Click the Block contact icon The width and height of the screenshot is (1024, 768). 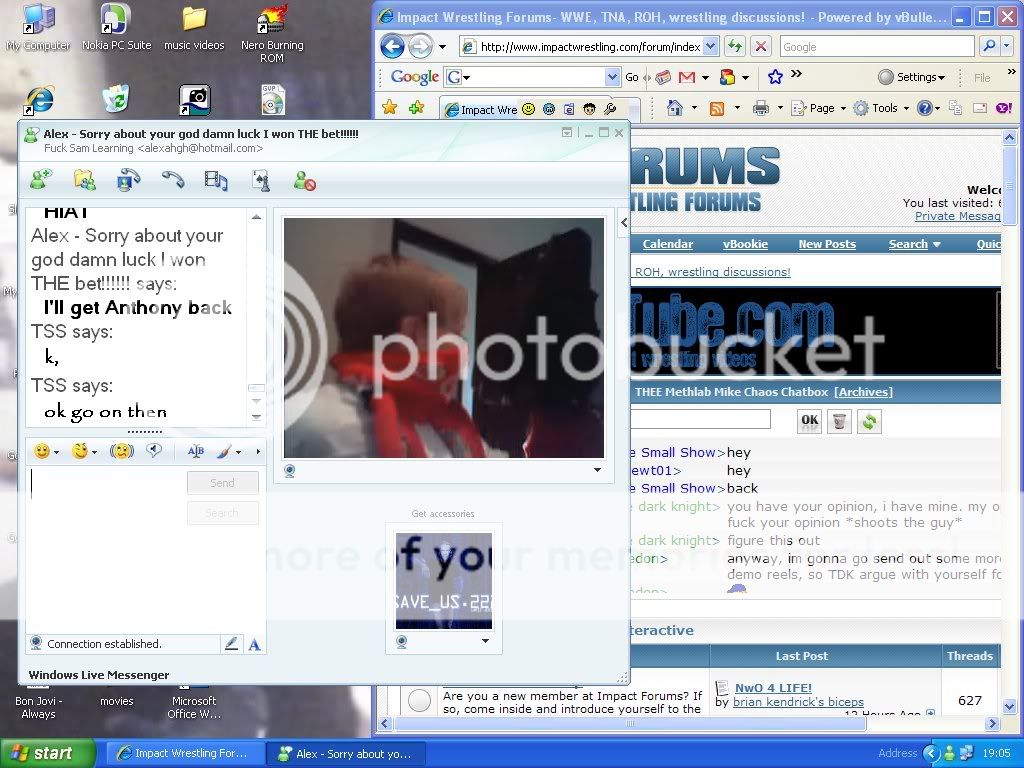point(304,181)
